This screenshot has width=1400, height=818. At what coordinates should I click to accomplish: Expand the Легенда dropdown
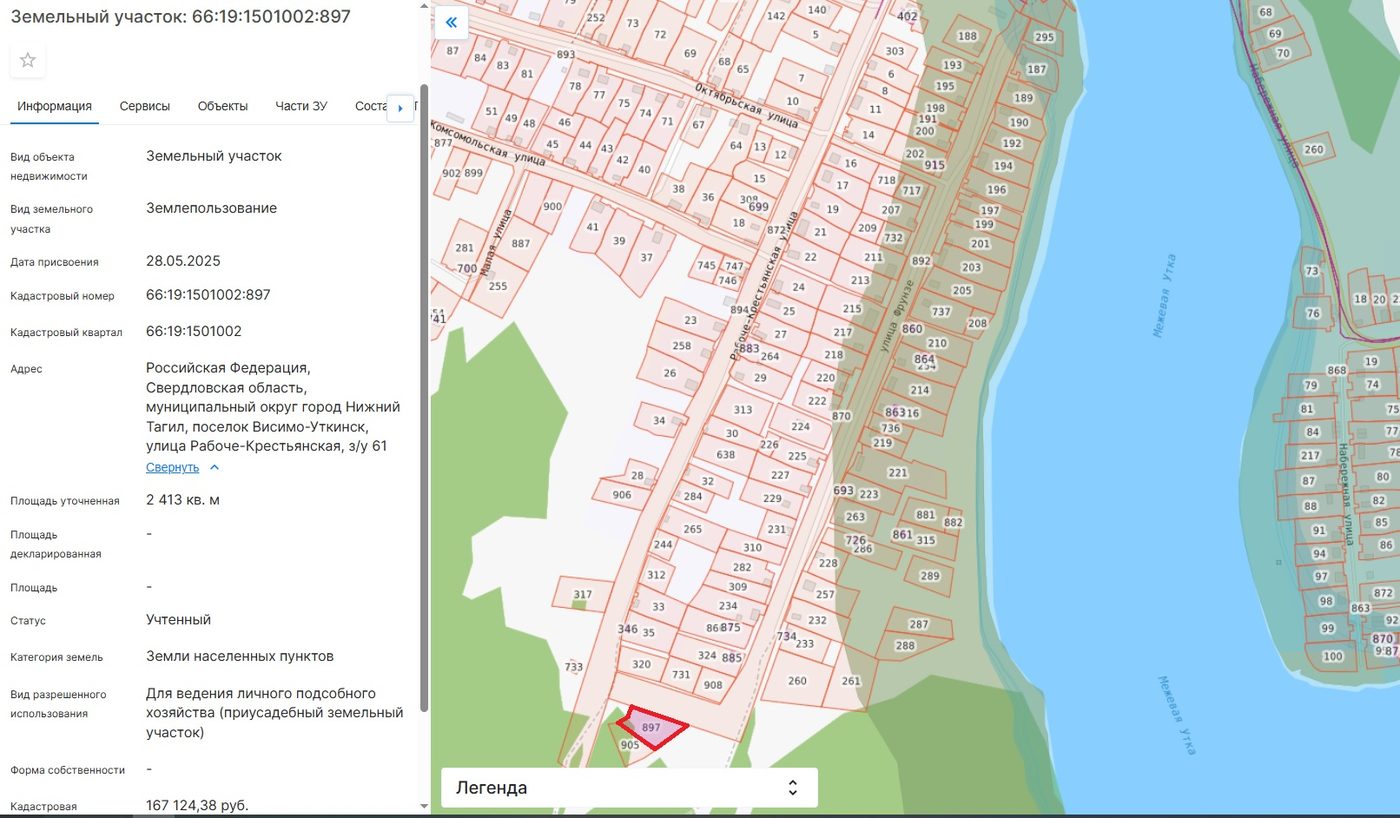(x=630, y=787)
